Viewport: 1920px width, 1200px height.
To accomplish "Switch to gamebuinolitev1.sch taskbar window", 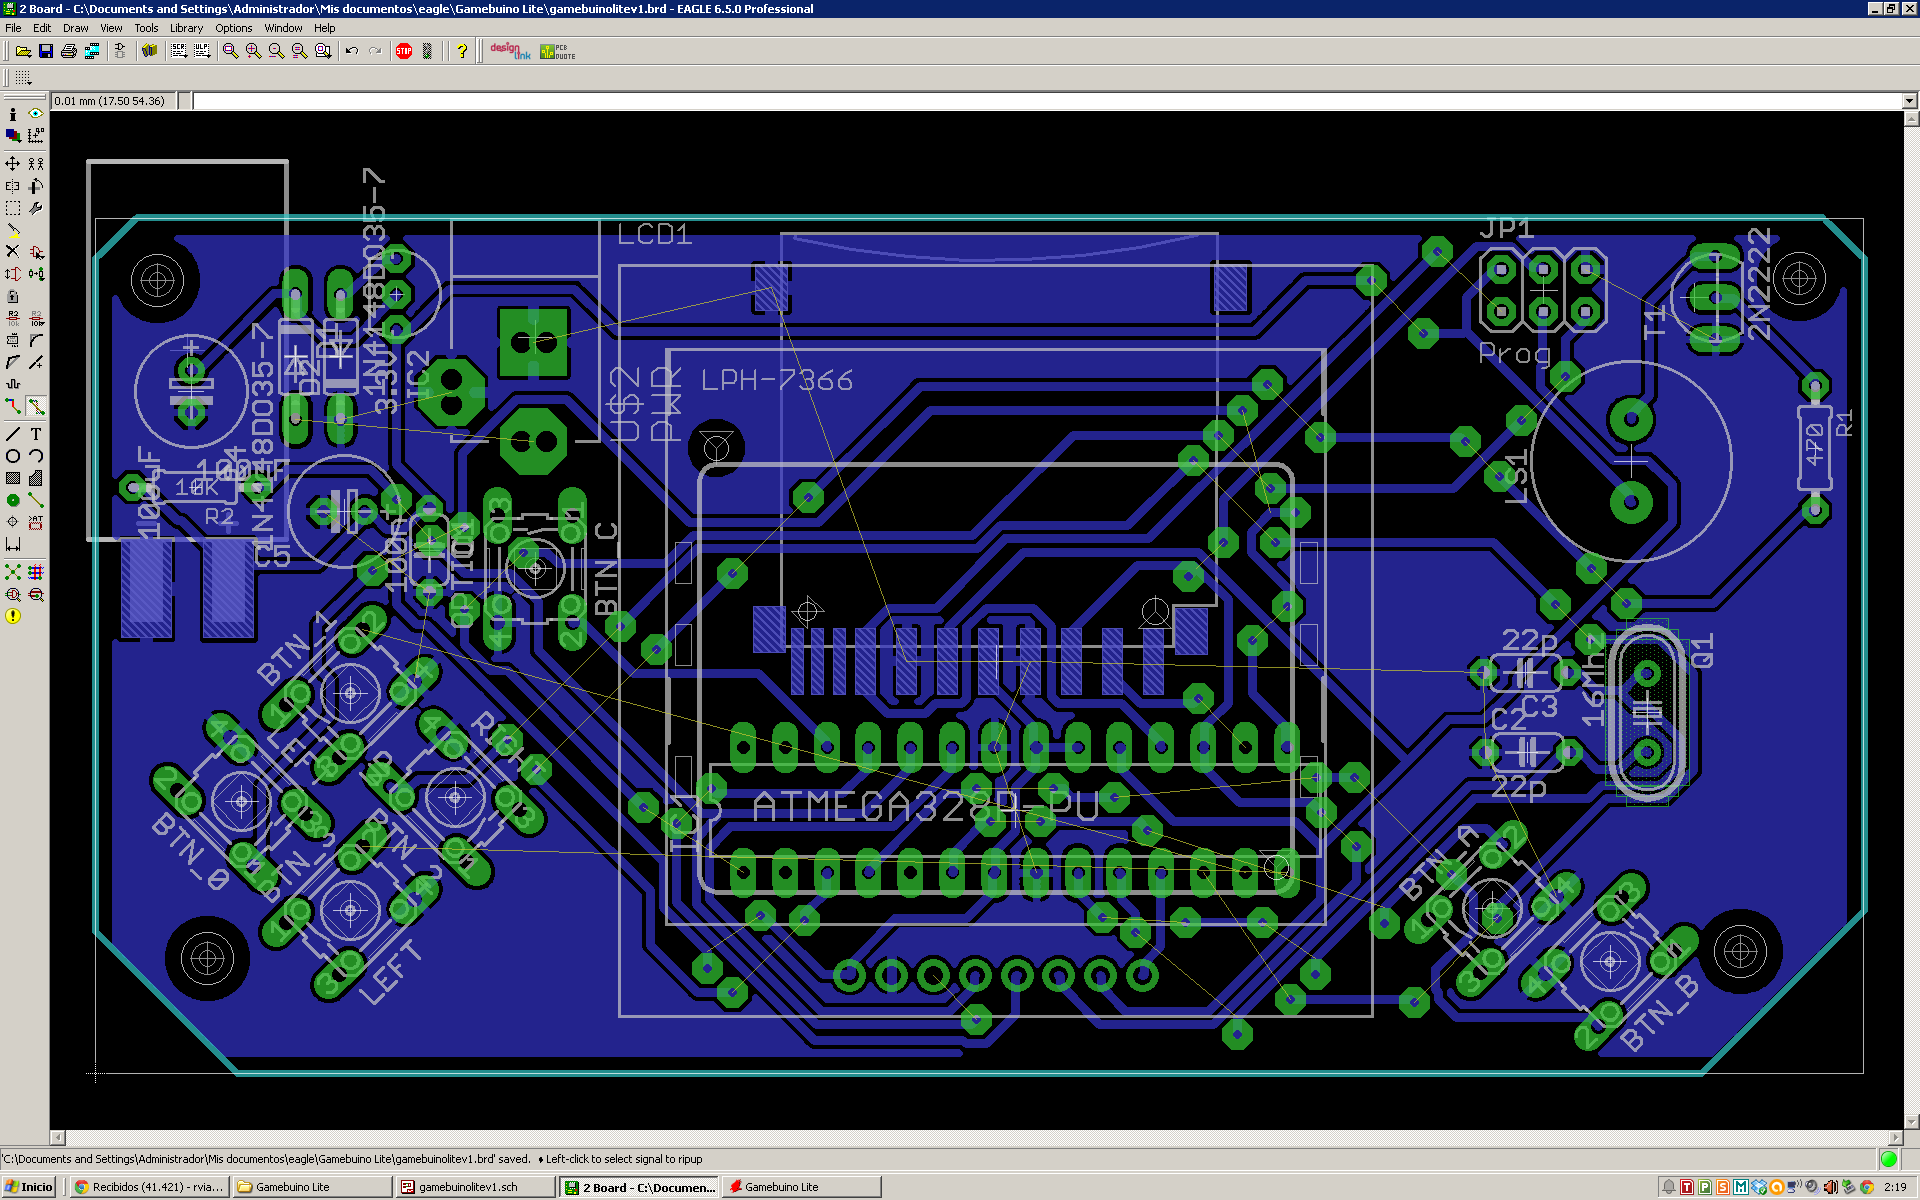I will pyautogui.click(x=468, y=1187).
